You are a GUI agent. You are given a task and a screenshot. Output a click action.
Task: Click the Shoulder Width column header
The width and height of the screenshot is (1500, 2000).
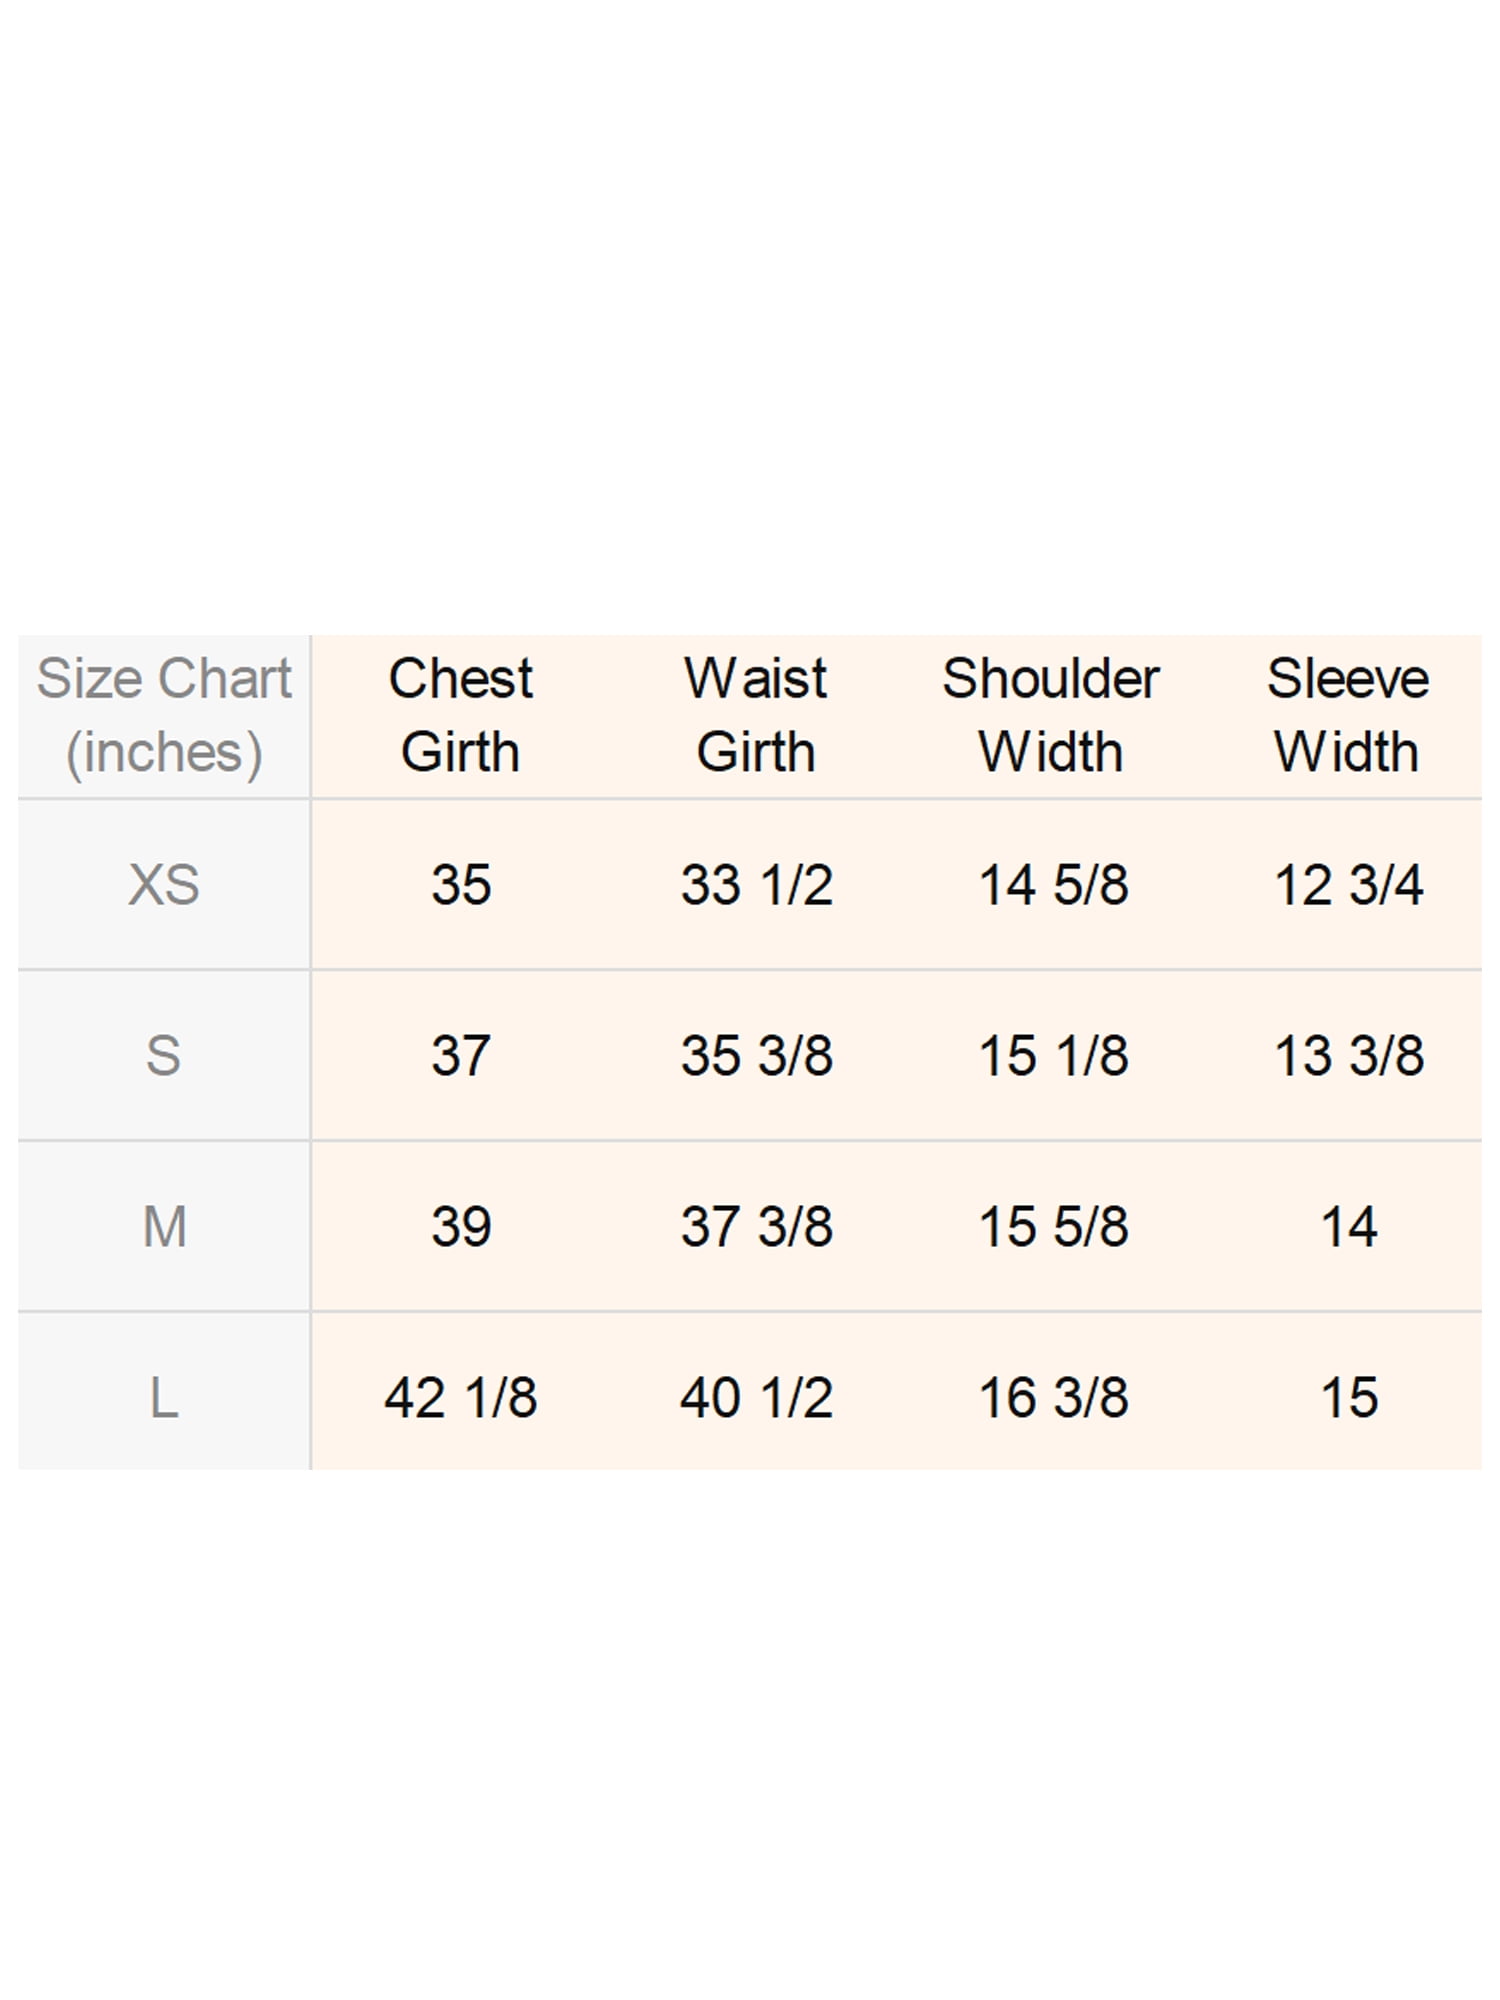click(x=1051, y=716)
